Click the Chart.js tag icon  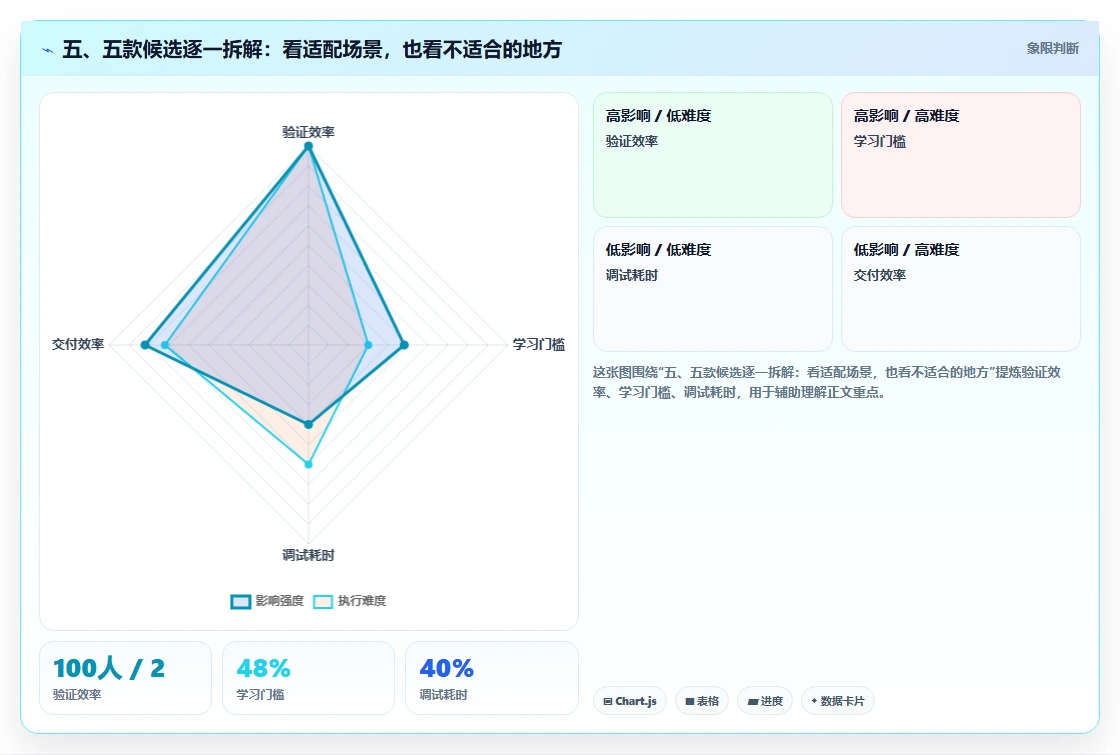tap(608, 701)
